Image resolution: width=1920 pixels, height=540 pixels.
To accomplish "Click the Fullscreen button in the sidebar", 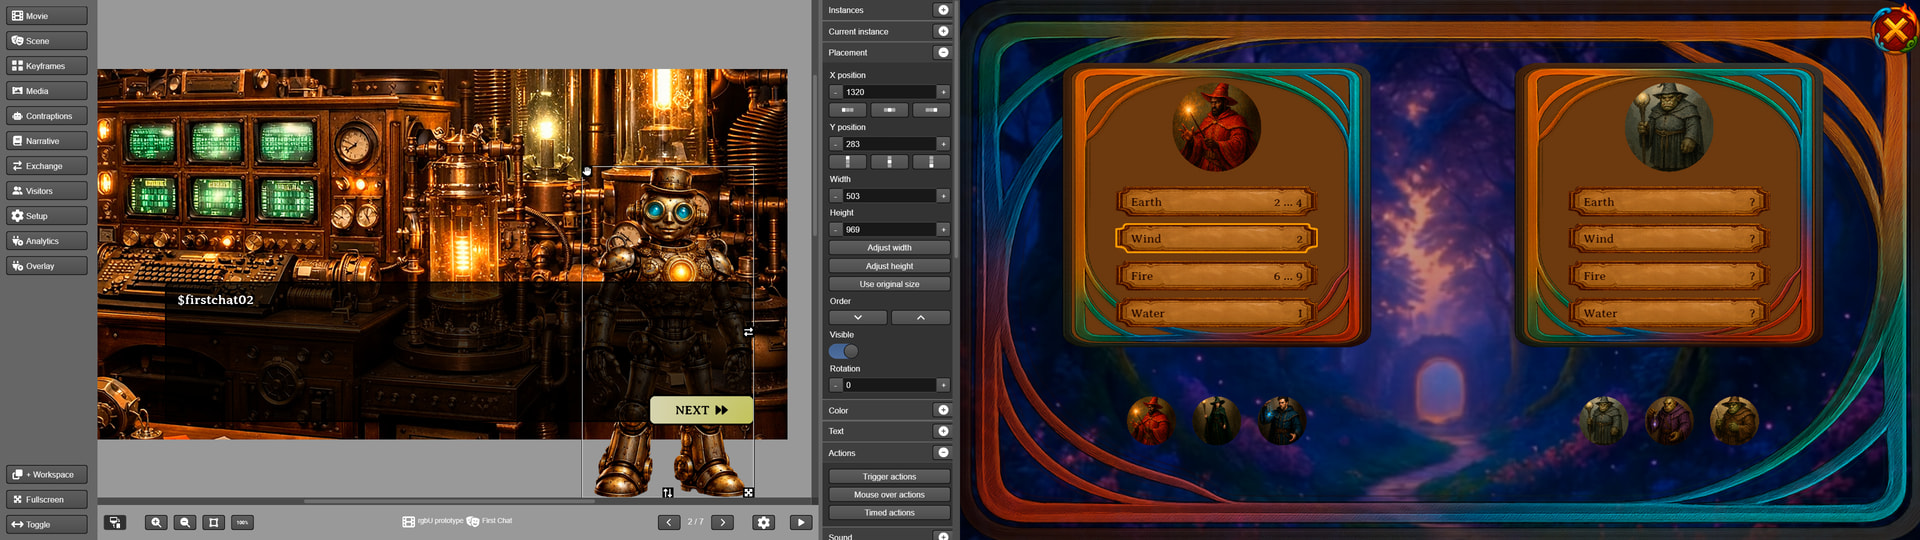I will (47, 499).
